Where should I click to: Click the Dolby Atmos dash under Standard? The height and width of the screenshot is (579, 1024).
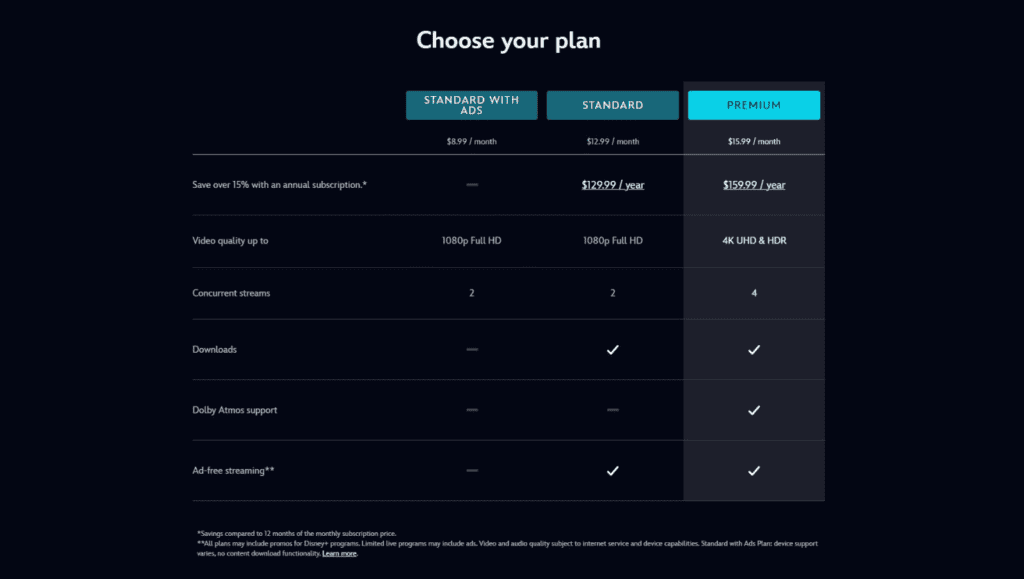(612, 409)
